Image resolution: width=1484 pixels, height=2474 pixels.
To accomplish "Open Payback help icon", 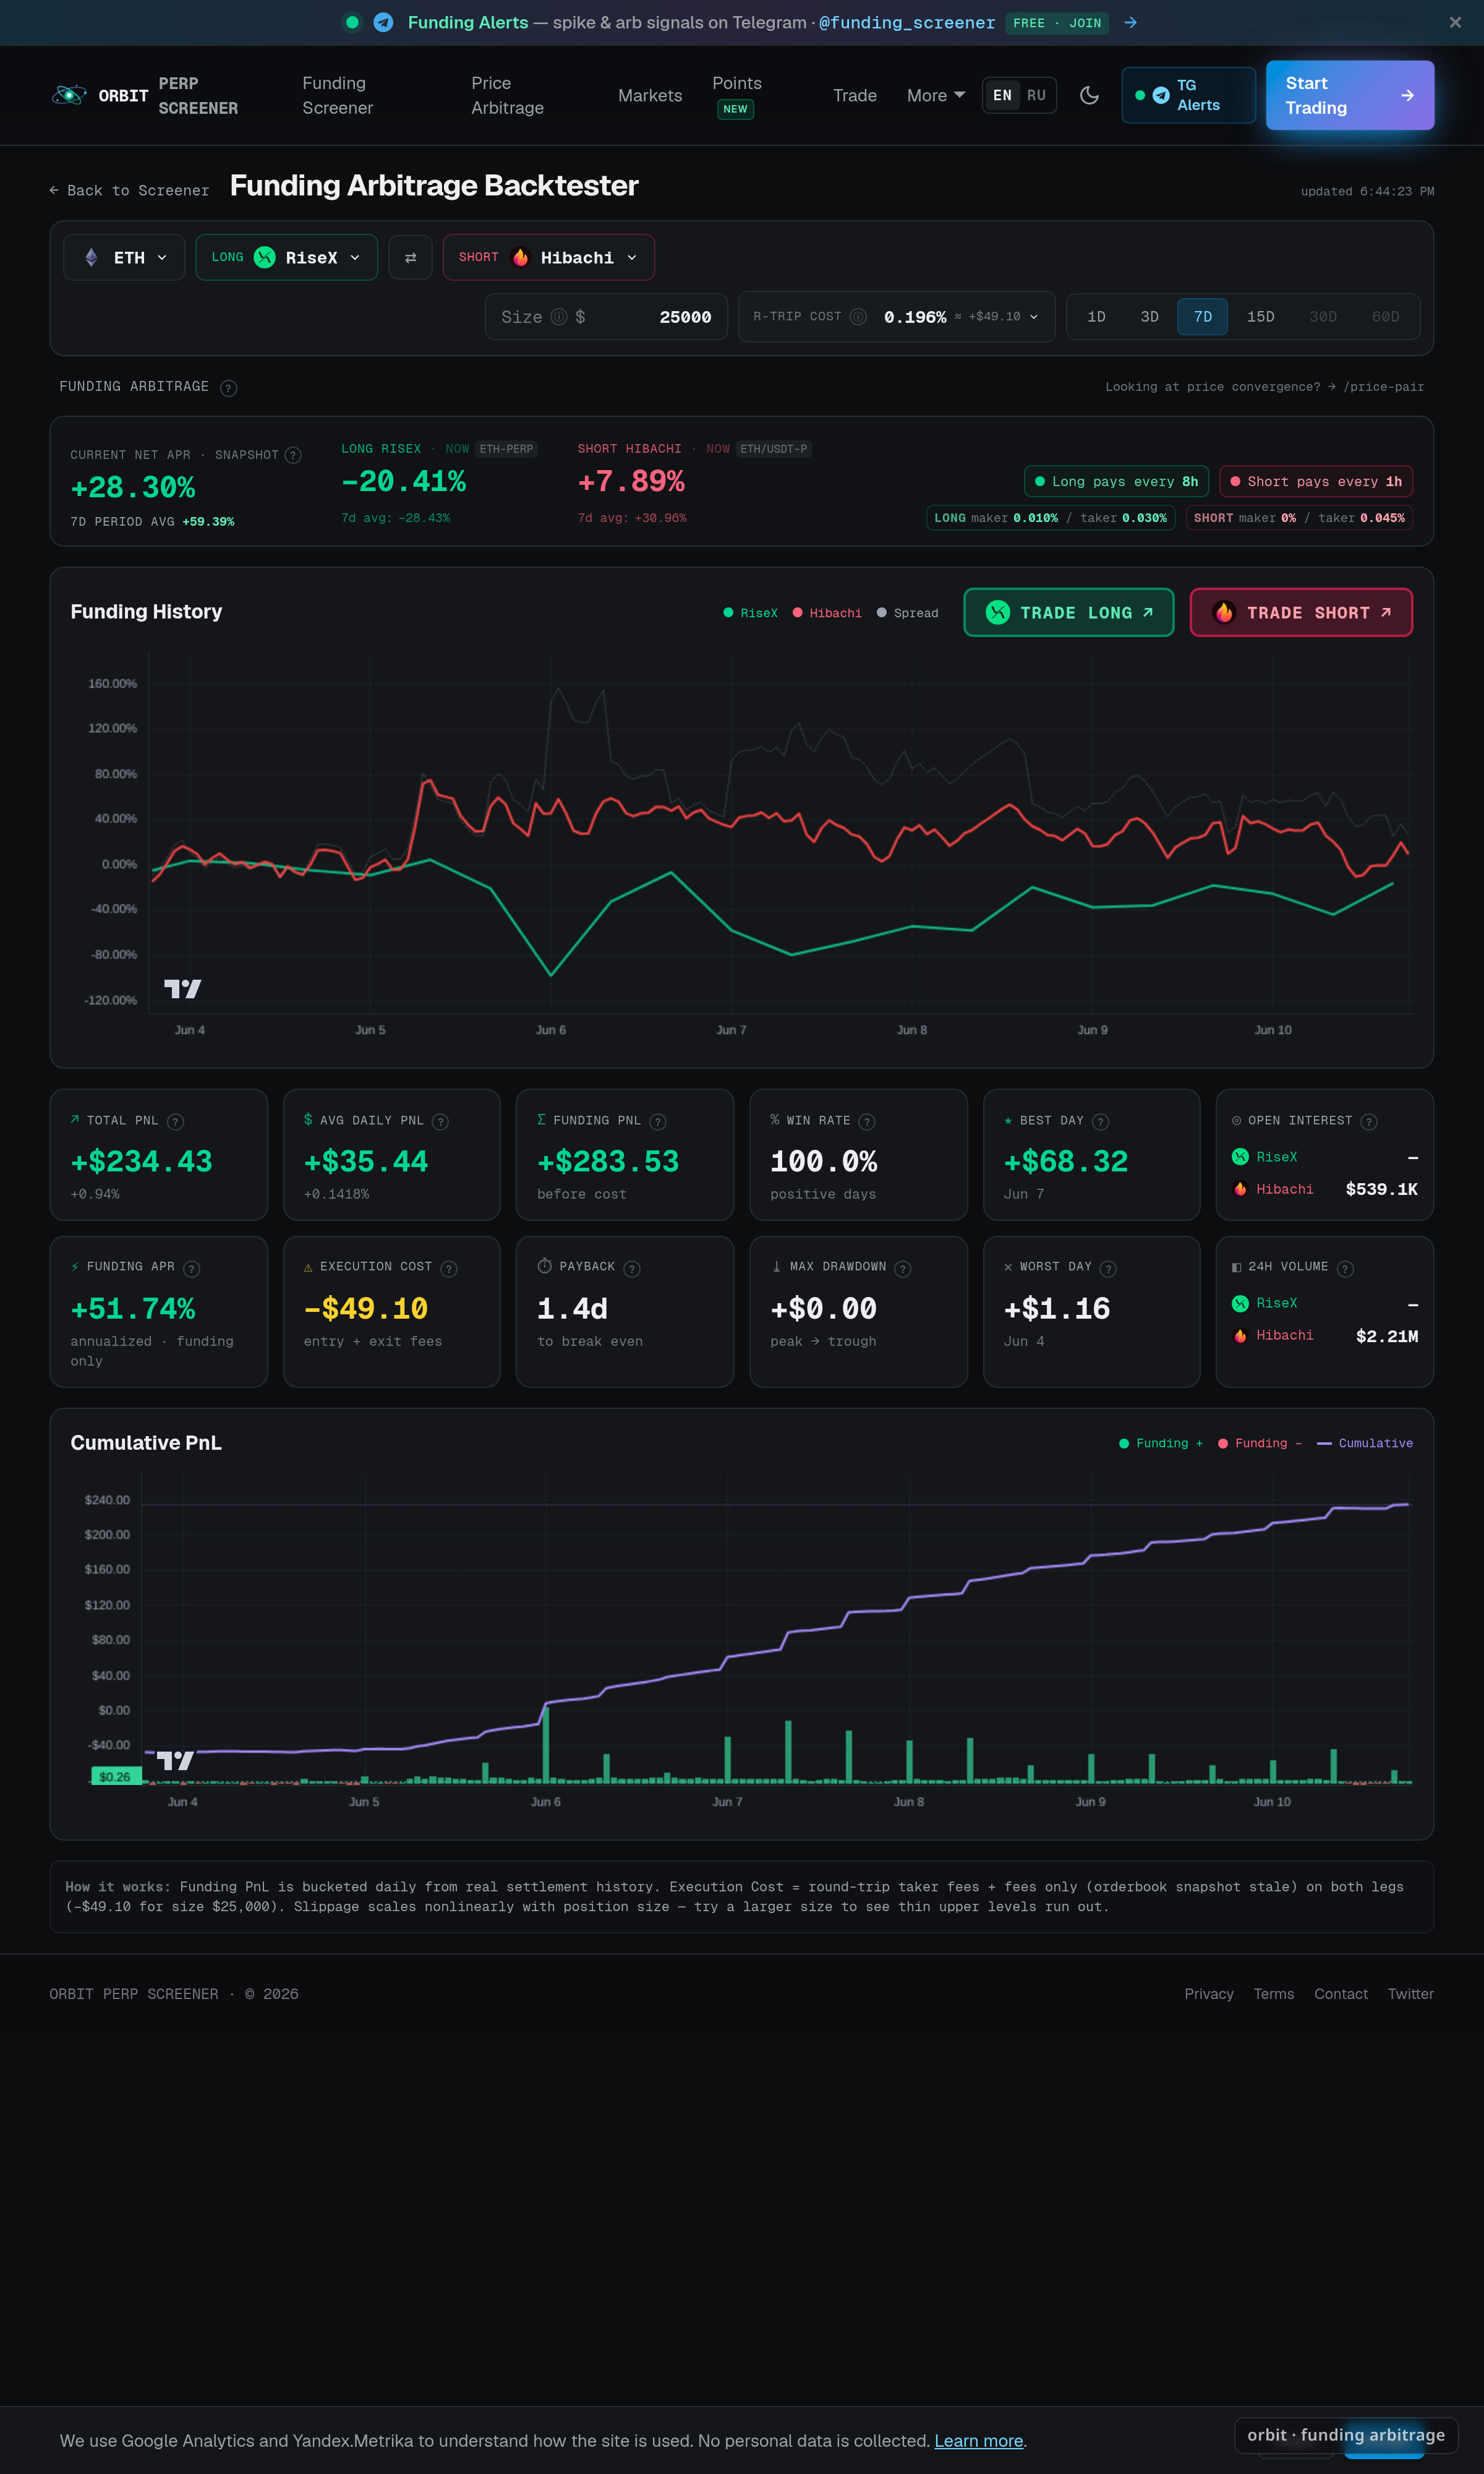I will click(632, 1268).
